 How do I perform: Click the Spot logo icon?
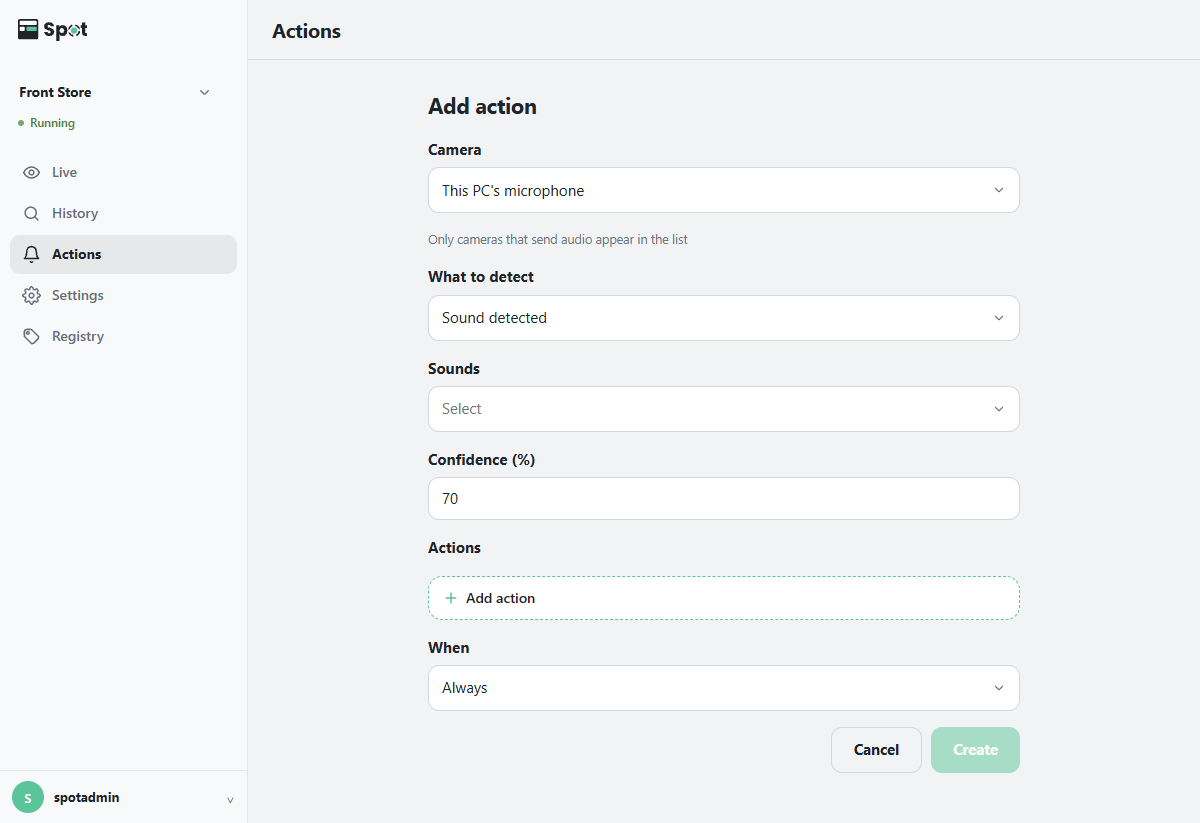28,30
